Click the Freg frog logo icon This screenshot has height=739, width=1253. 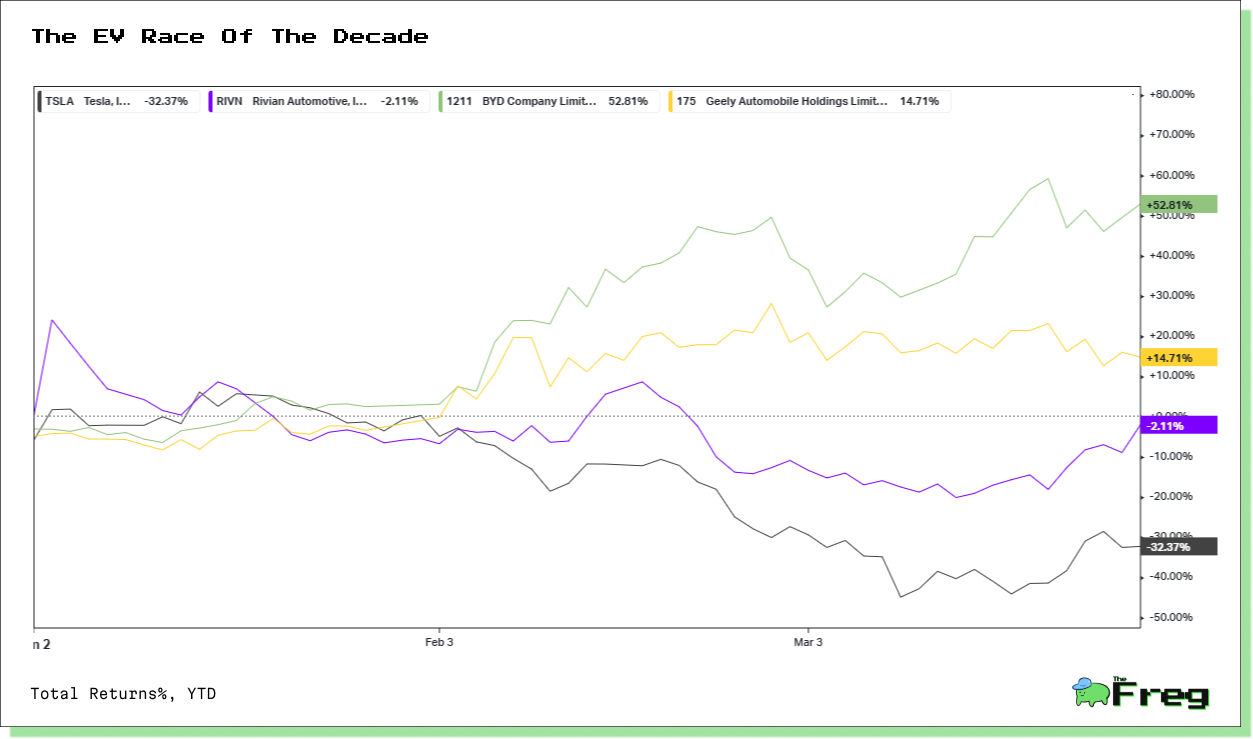pyautogui.click(x=1091, y=692)
